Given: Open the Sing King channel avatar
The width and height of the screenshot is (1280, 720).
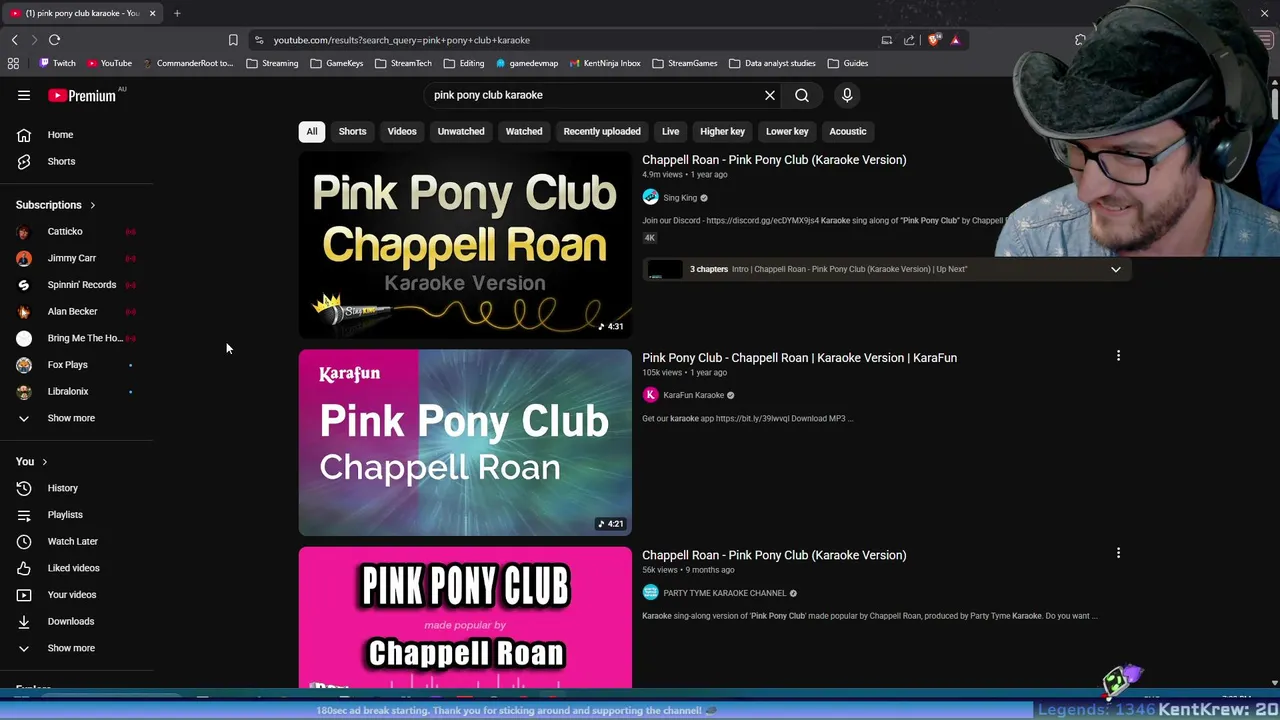Looking at the screenshot, I should point(650,197).
